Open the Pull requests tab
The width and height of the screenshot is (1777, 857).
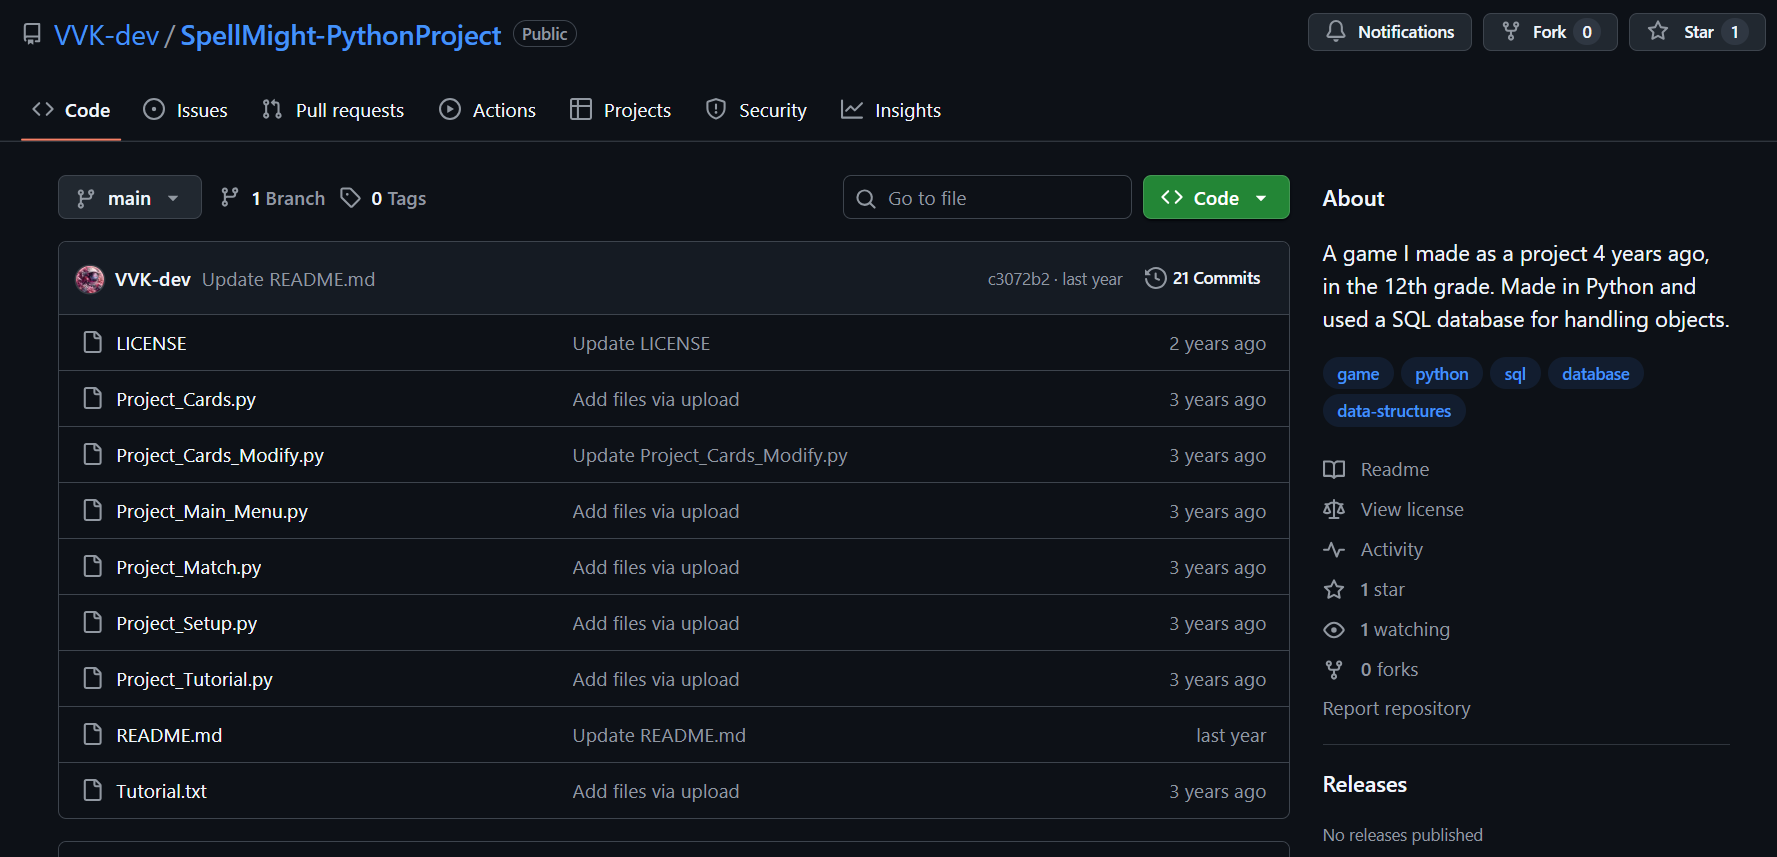[333, 110]
